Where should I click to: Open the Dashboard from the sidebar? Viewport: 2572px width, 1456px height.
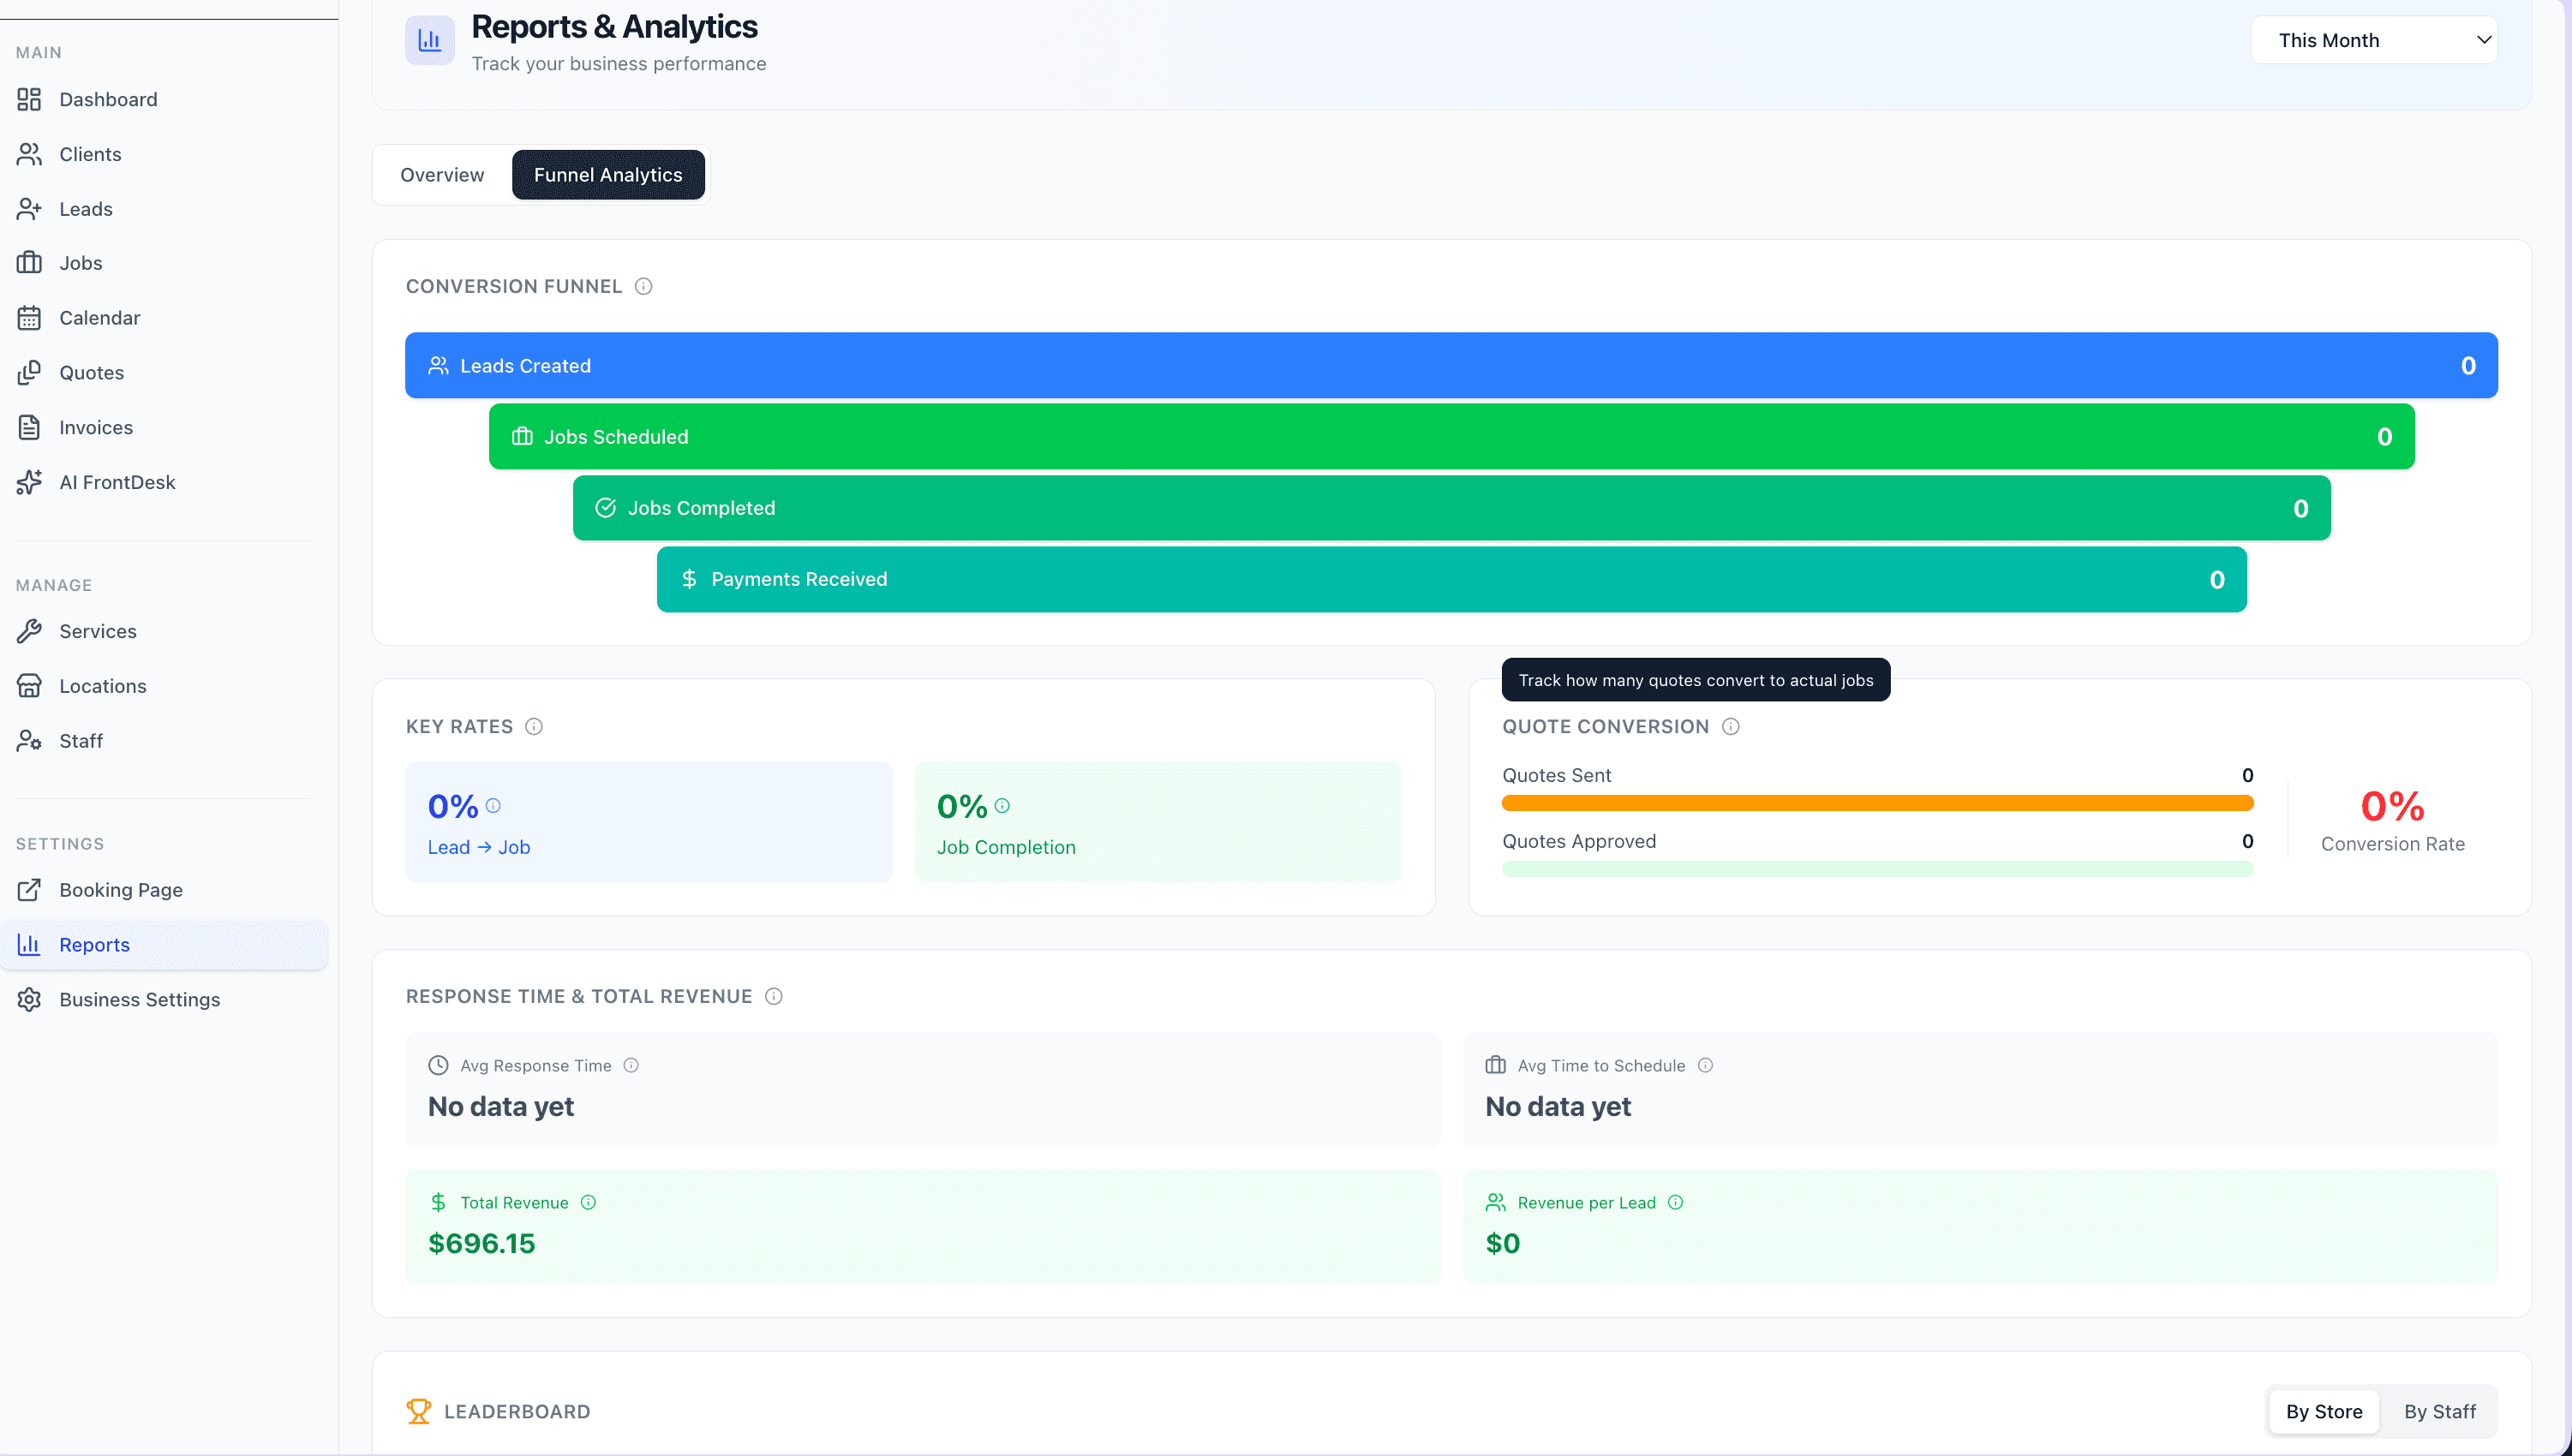click(107, 99)
